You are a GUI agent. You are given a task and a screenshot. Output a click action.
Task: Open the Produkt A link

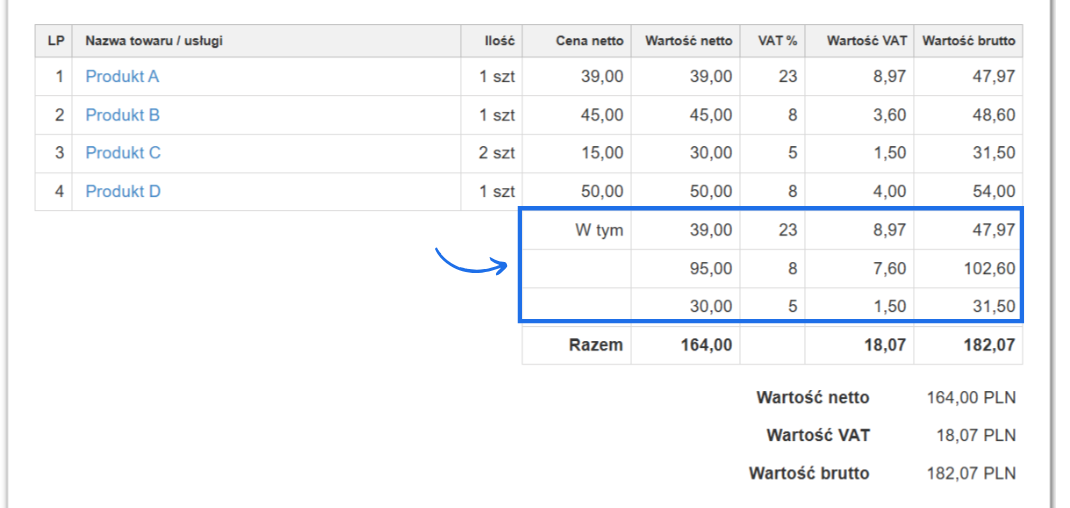click(122, 76)
